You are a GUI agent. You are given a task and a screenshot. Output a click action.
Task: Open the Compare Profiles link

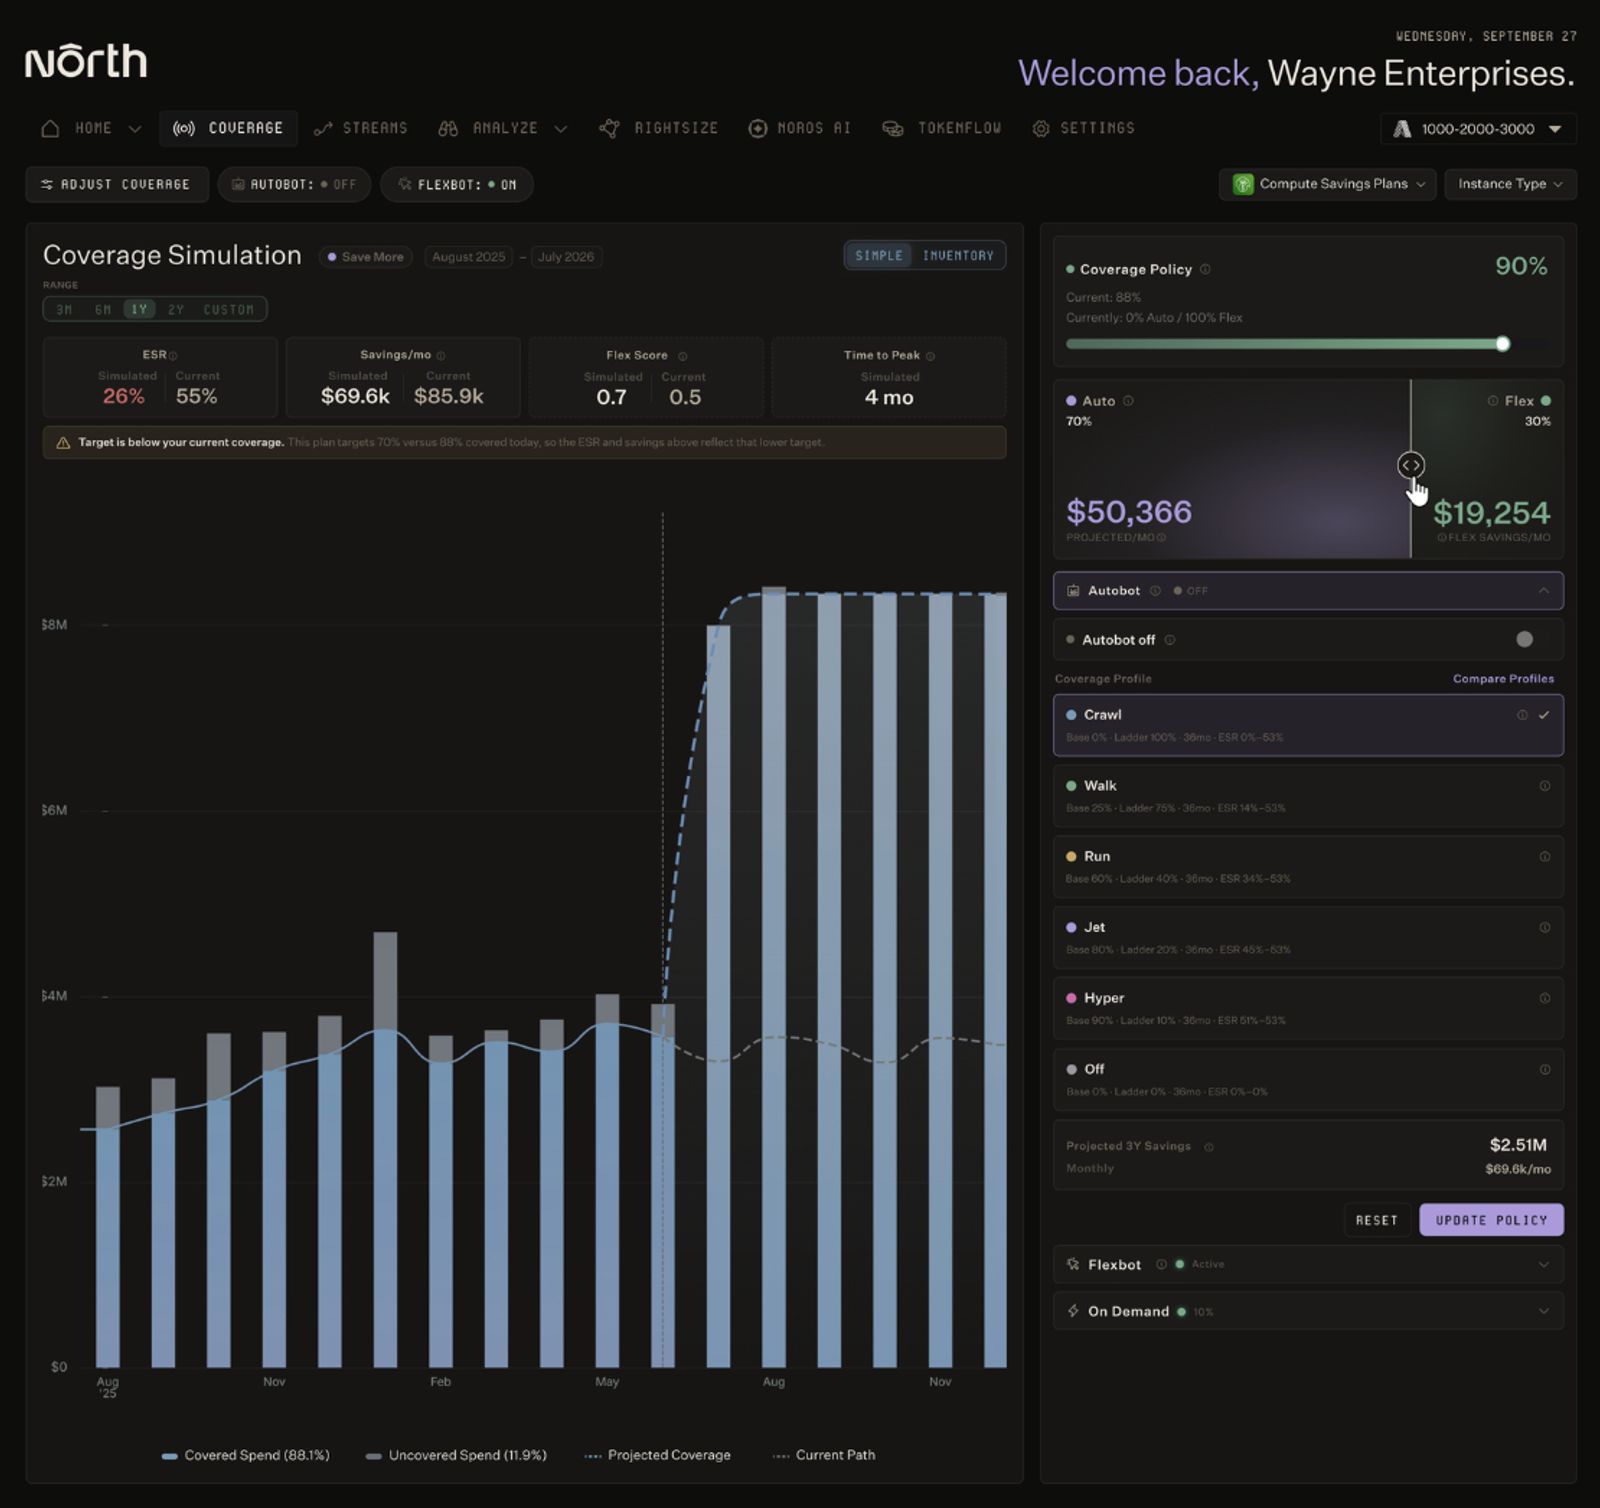tap(1503, 679)
